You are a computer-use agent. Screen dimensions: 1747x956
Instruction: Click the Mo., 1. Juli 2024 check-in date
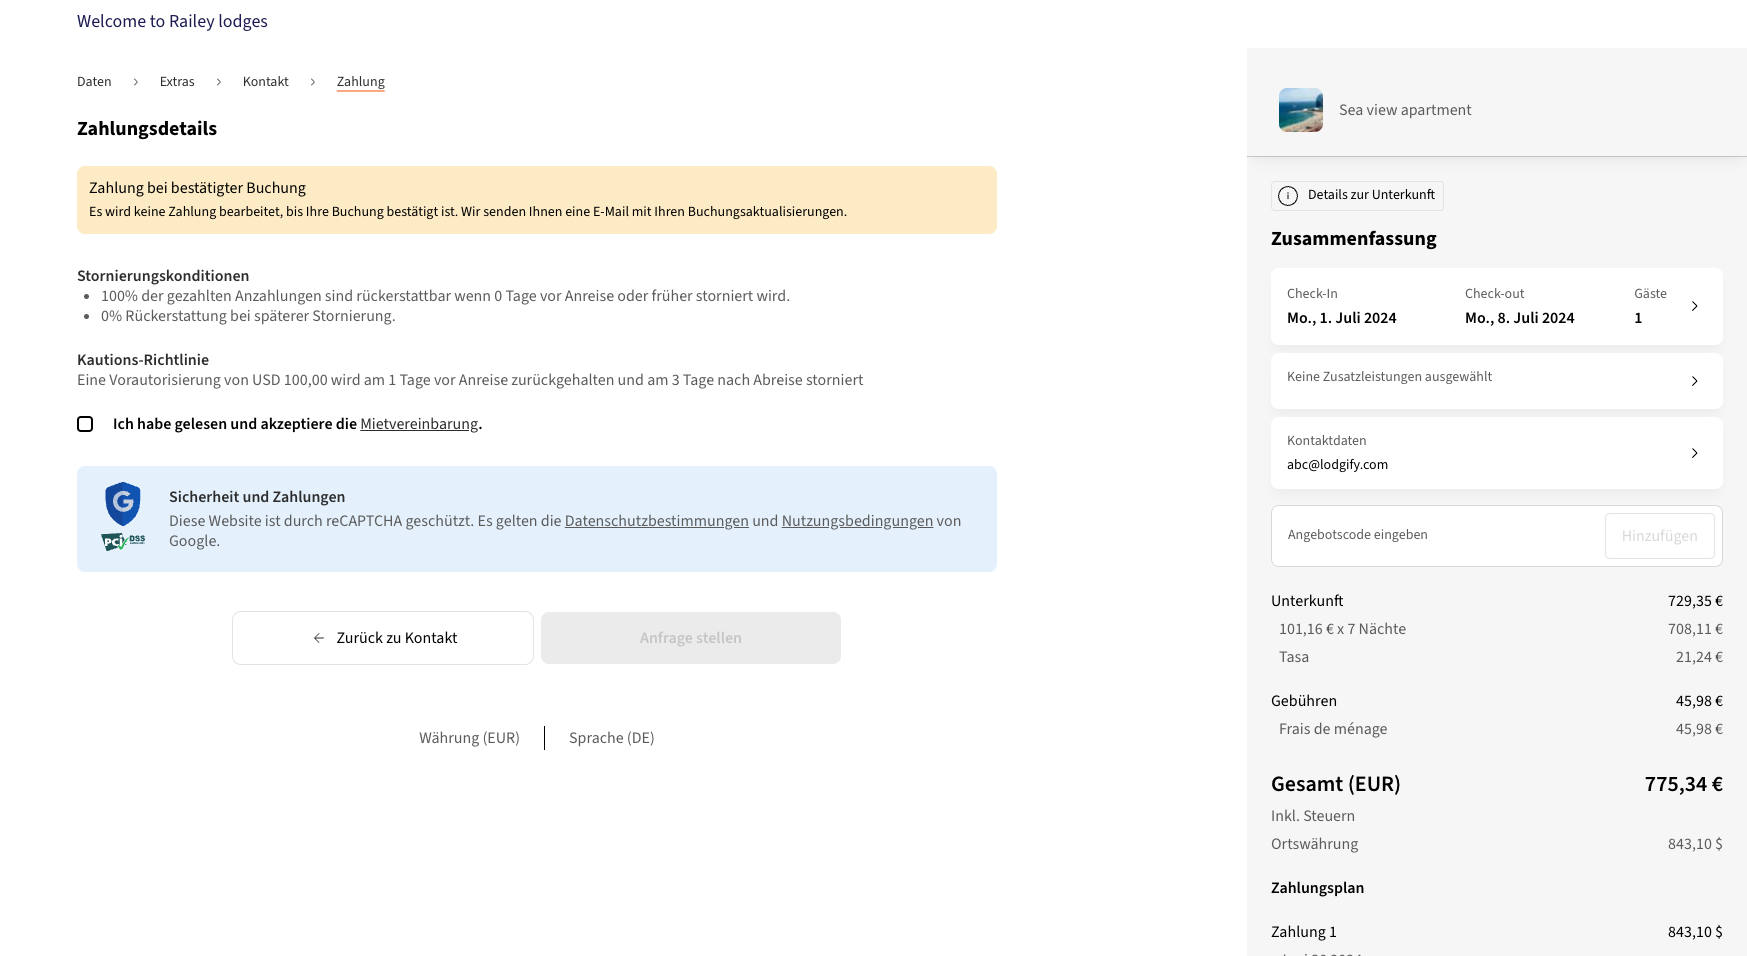pos(1341,318)
